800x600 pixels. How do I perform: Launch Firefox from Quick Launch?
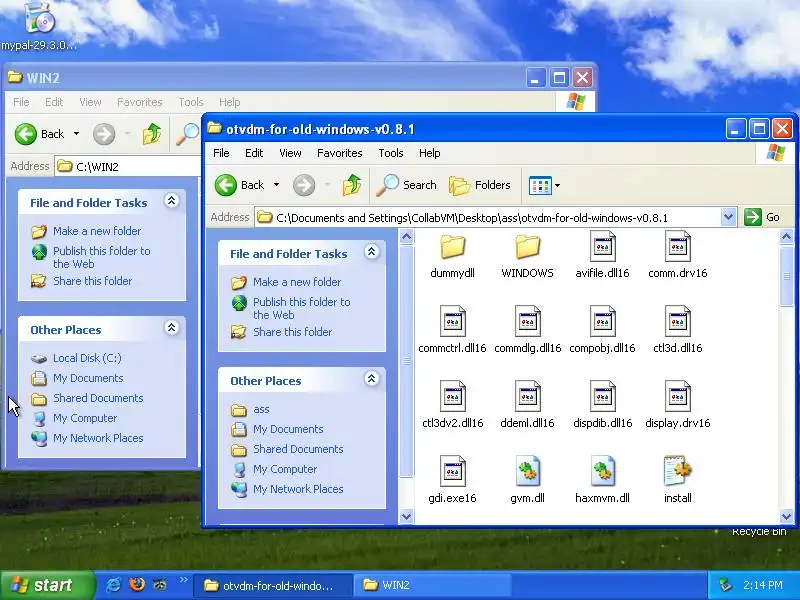[x=137, y=585]
